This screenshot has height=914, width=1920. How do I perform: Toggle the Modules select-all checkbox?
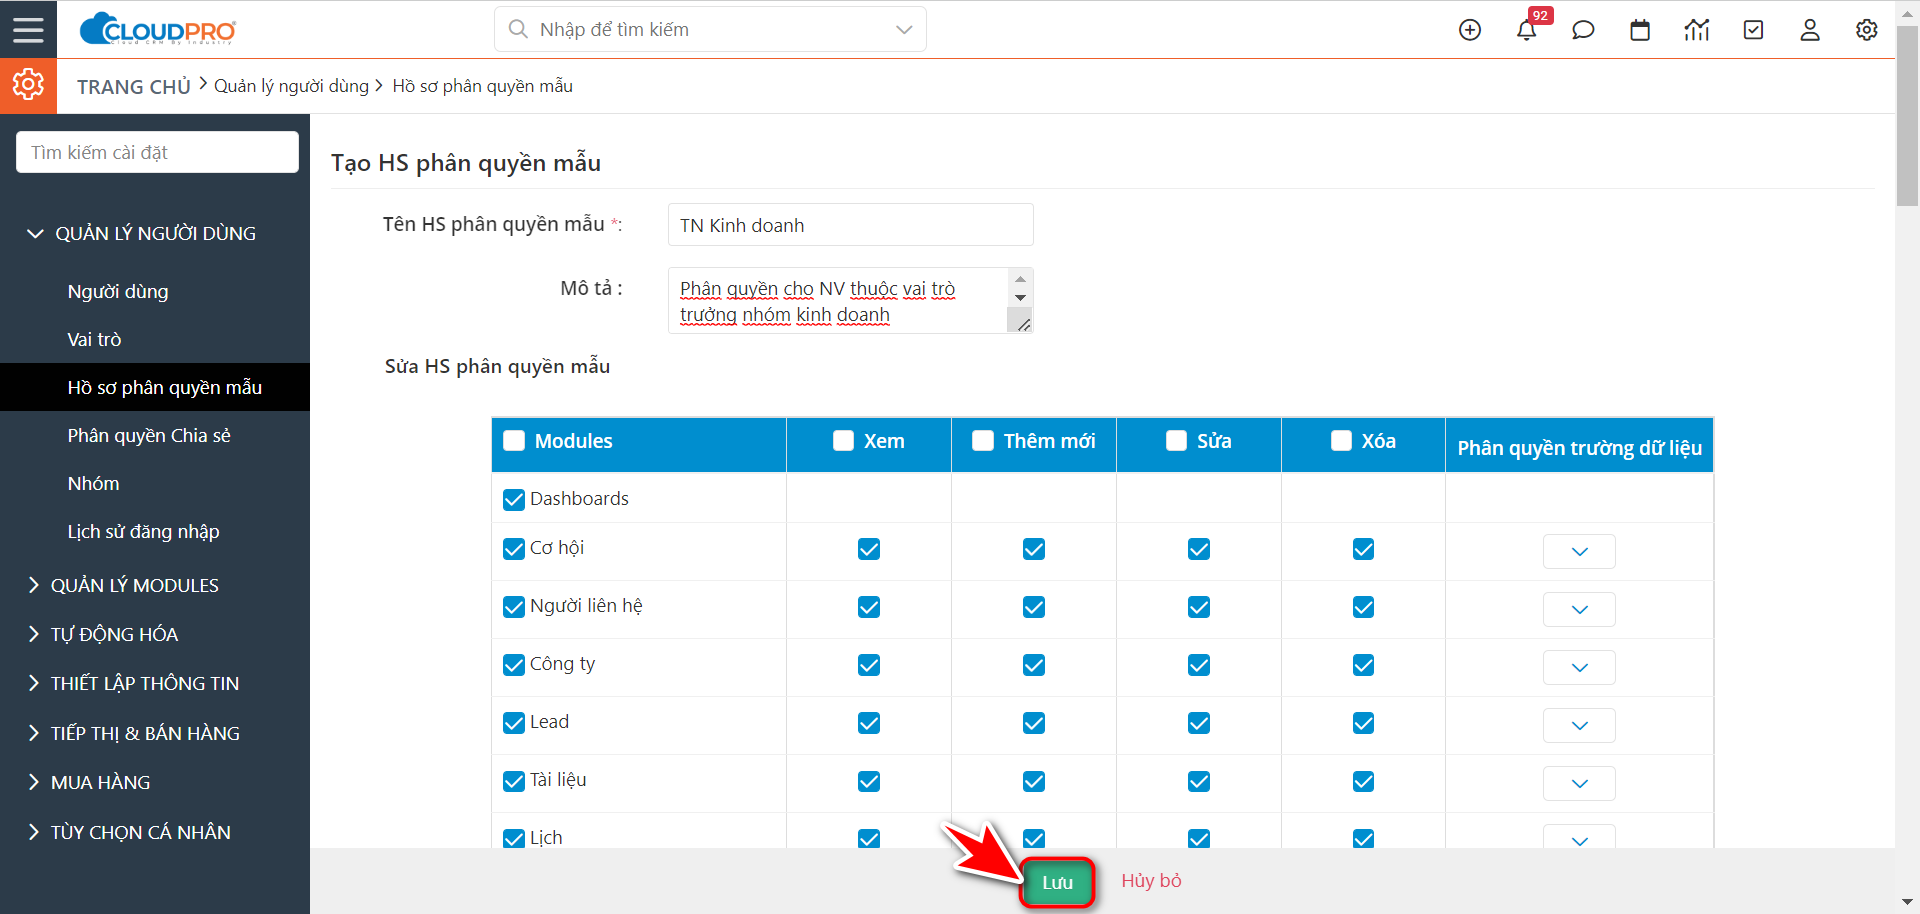point(514,441)
